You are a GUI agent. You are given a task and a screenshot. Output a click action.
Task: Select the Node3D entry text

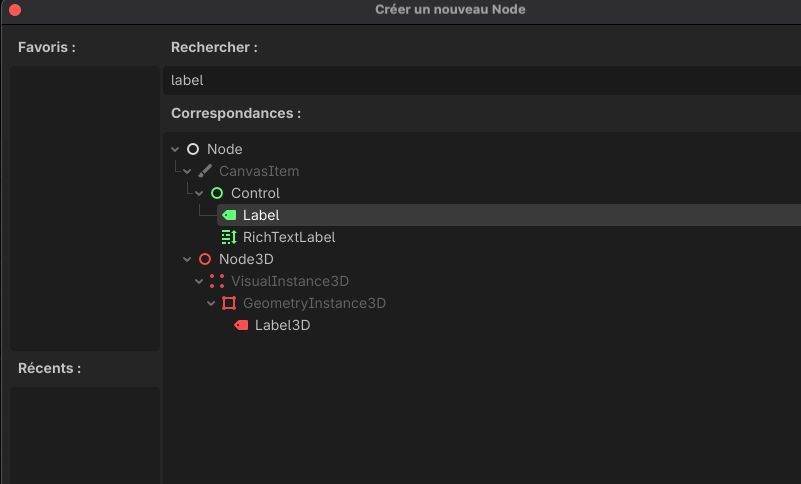246,259
